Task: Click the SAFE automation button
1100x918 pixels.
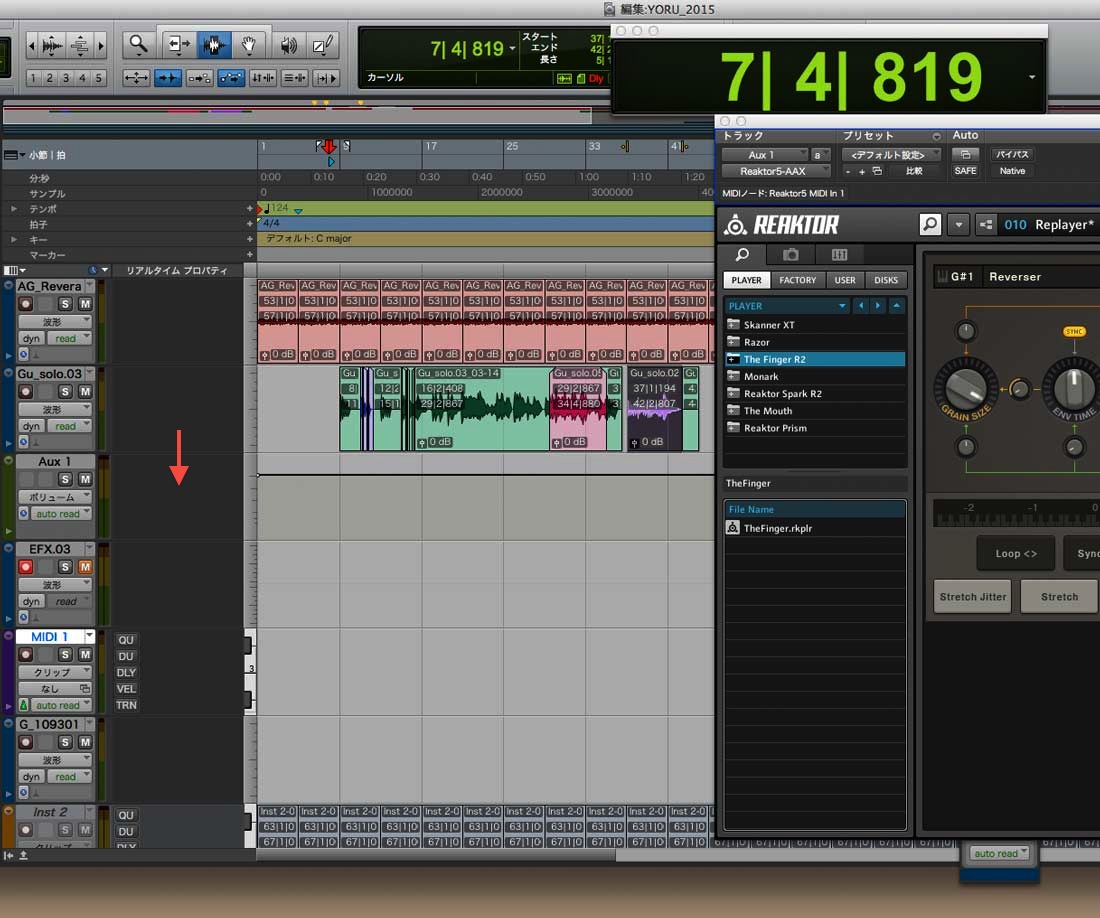Action: [965, 171]
